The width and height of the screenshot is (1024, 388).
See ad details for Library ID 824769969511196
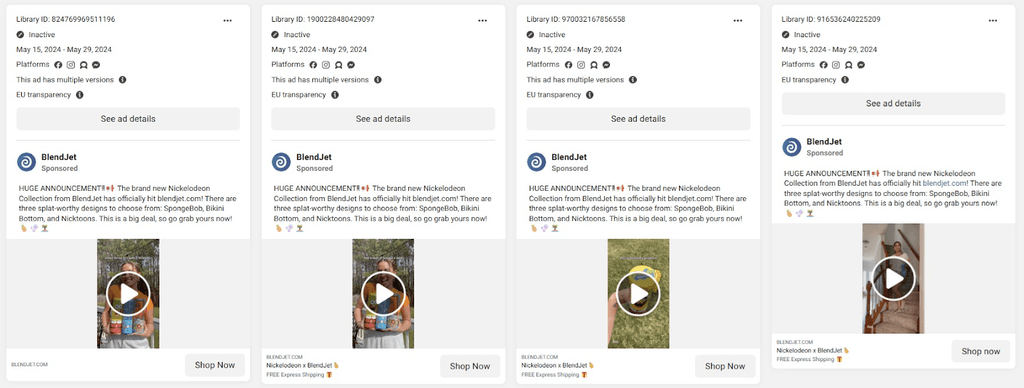[x=128, y=119]
